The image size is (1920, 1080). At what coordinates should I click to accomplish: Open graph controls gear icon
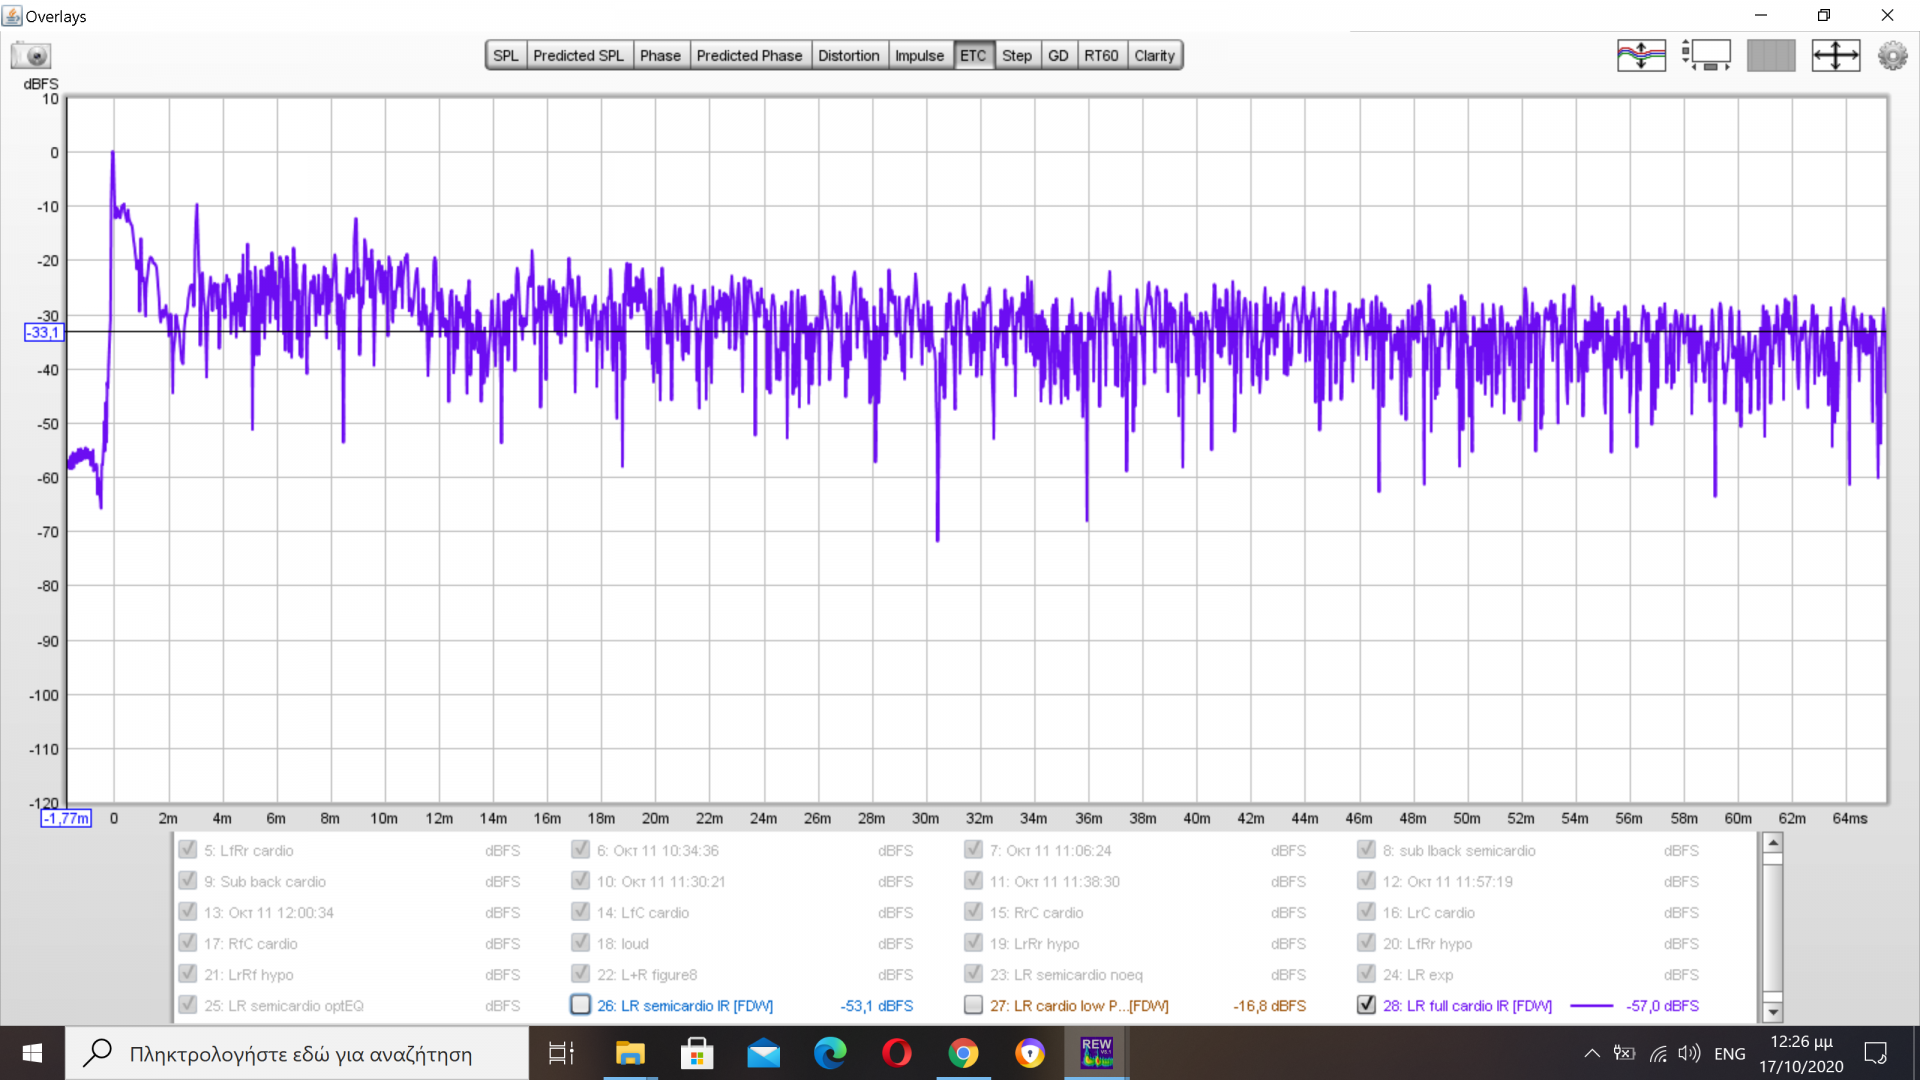click(1892, 55)
